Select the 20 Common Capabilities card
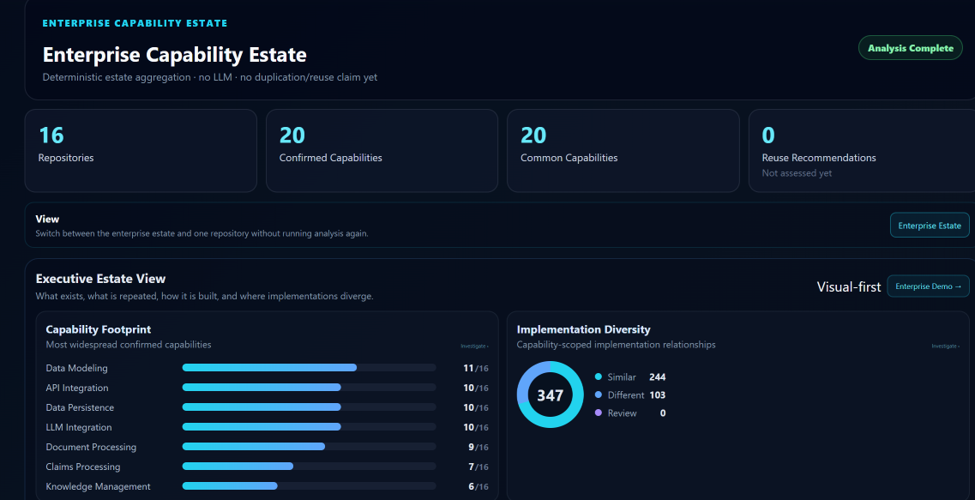Screen dimensions: 975x500 click(x=623, y=151)
